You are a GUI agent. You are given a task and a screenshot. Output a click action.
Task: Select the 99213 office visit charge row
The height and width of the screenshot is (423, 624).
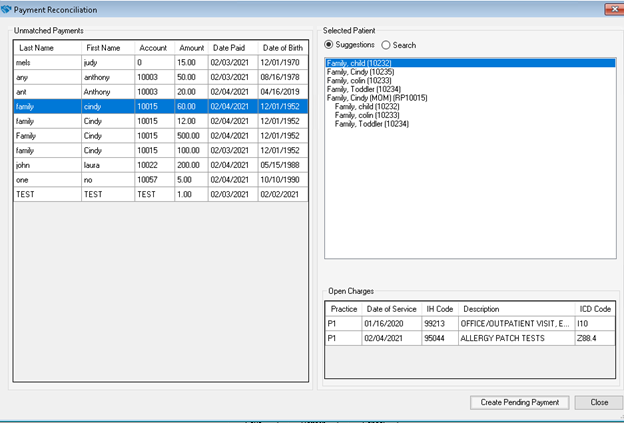[x=470, y=324]
